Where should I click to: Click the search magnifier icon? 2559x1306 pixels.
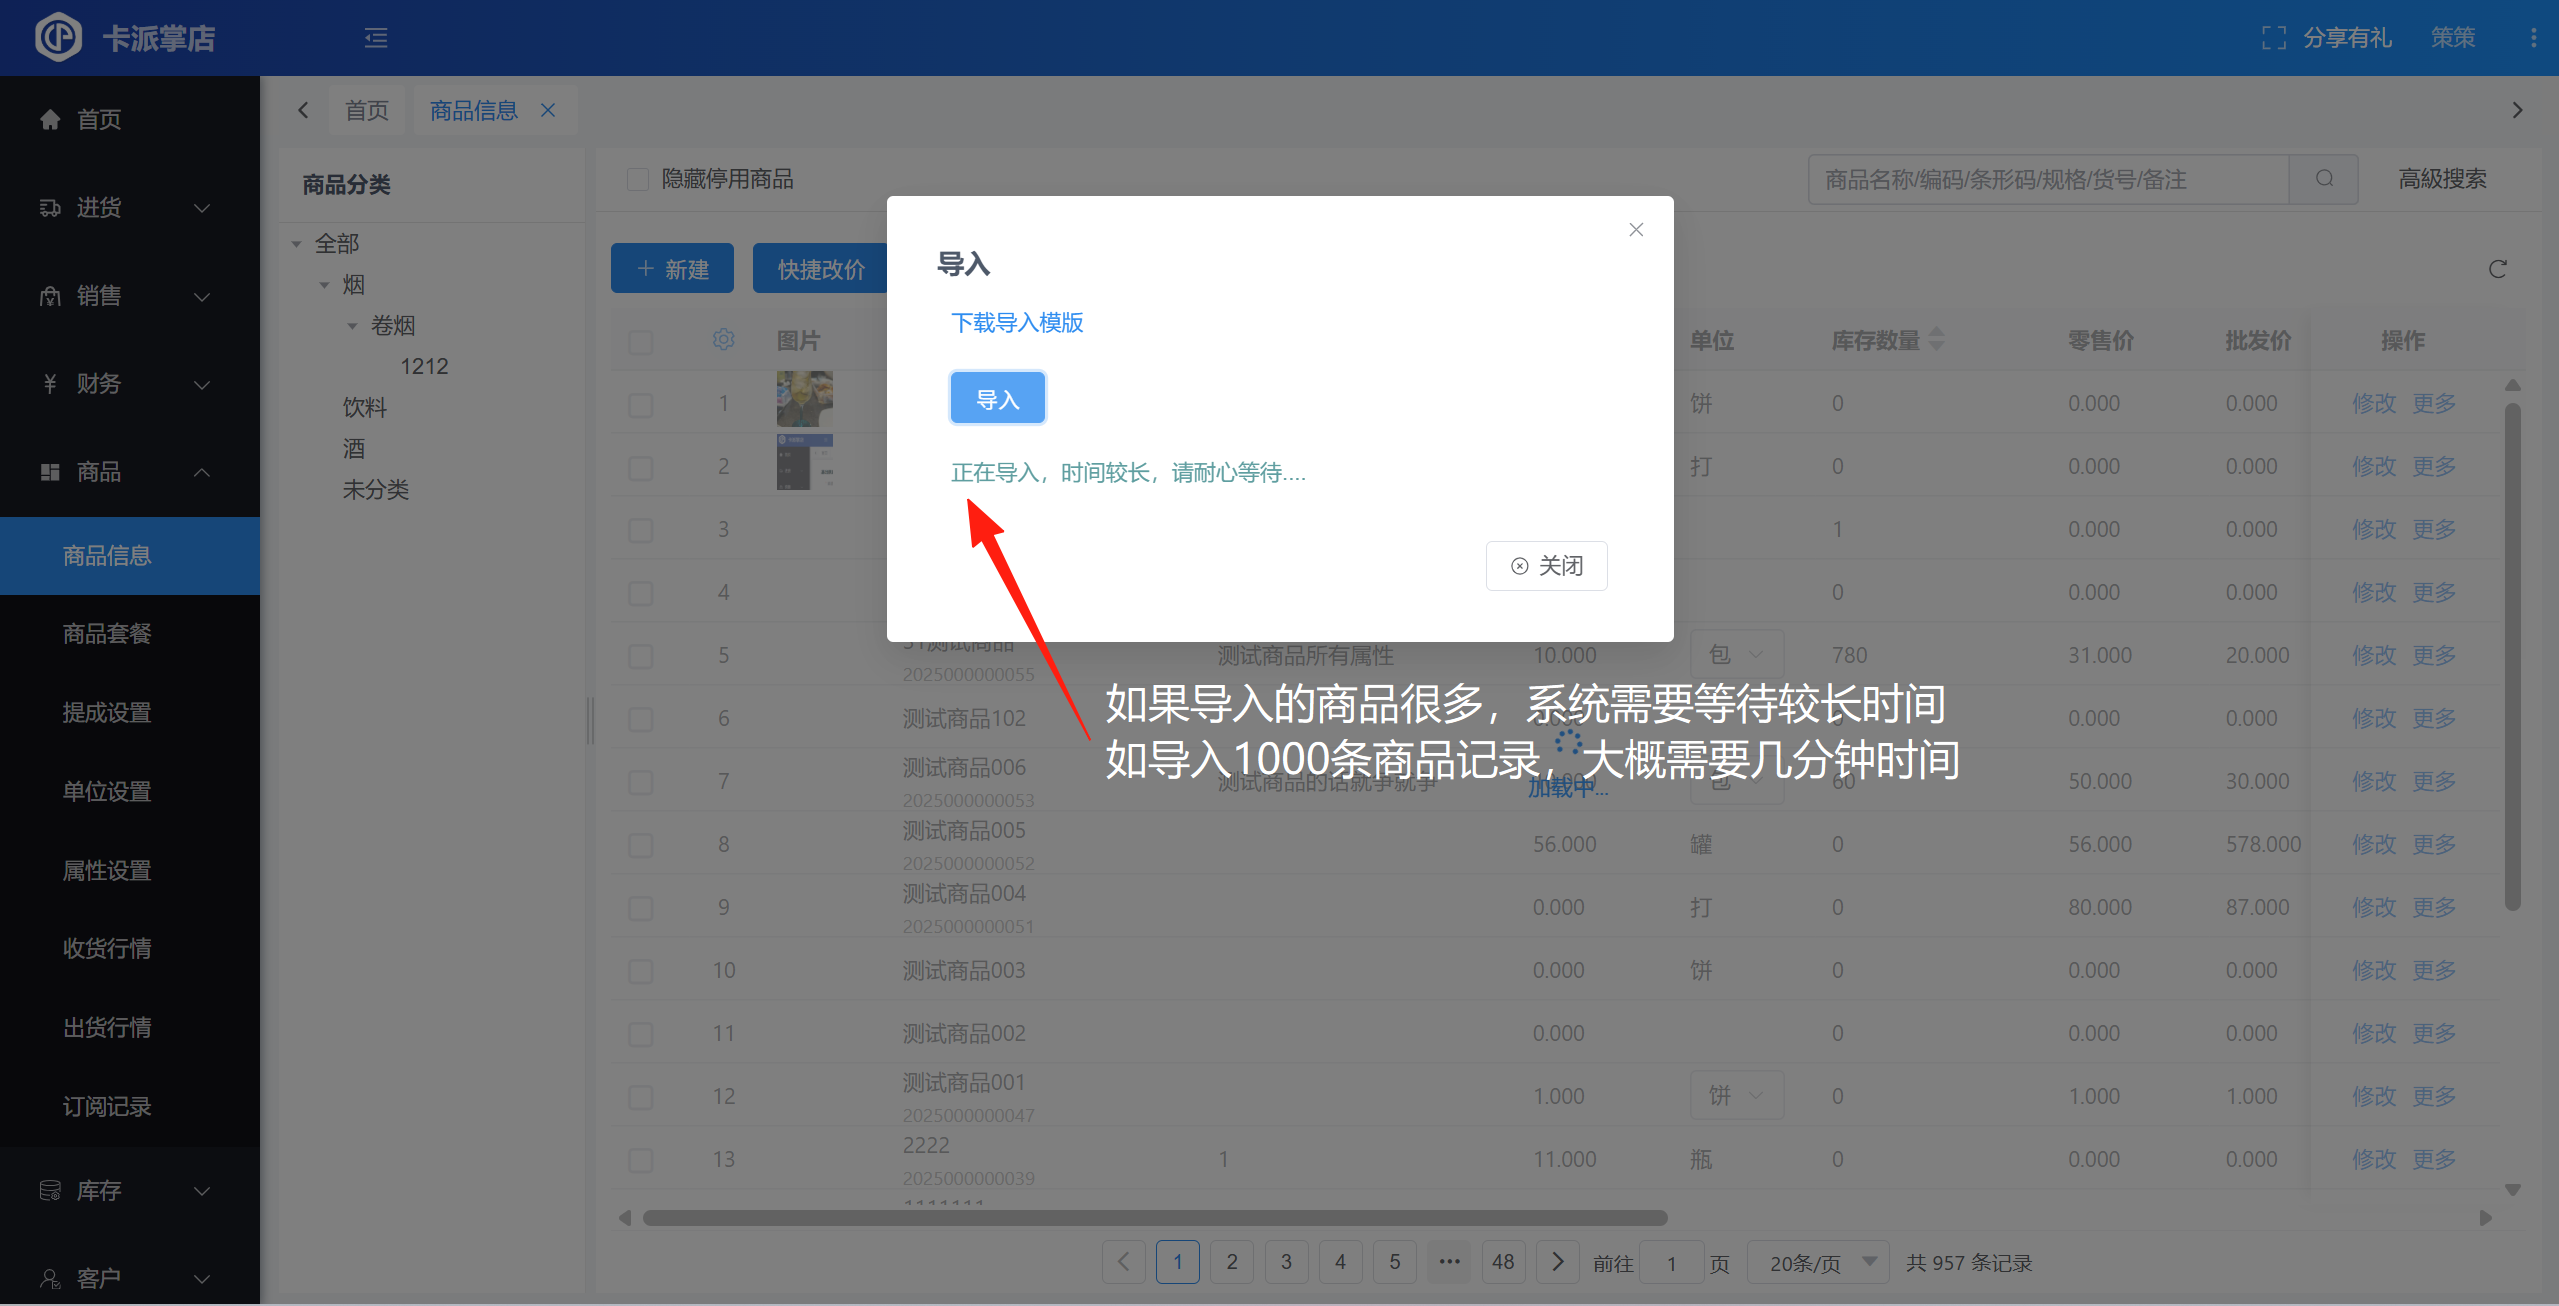tap(2324, 179)
